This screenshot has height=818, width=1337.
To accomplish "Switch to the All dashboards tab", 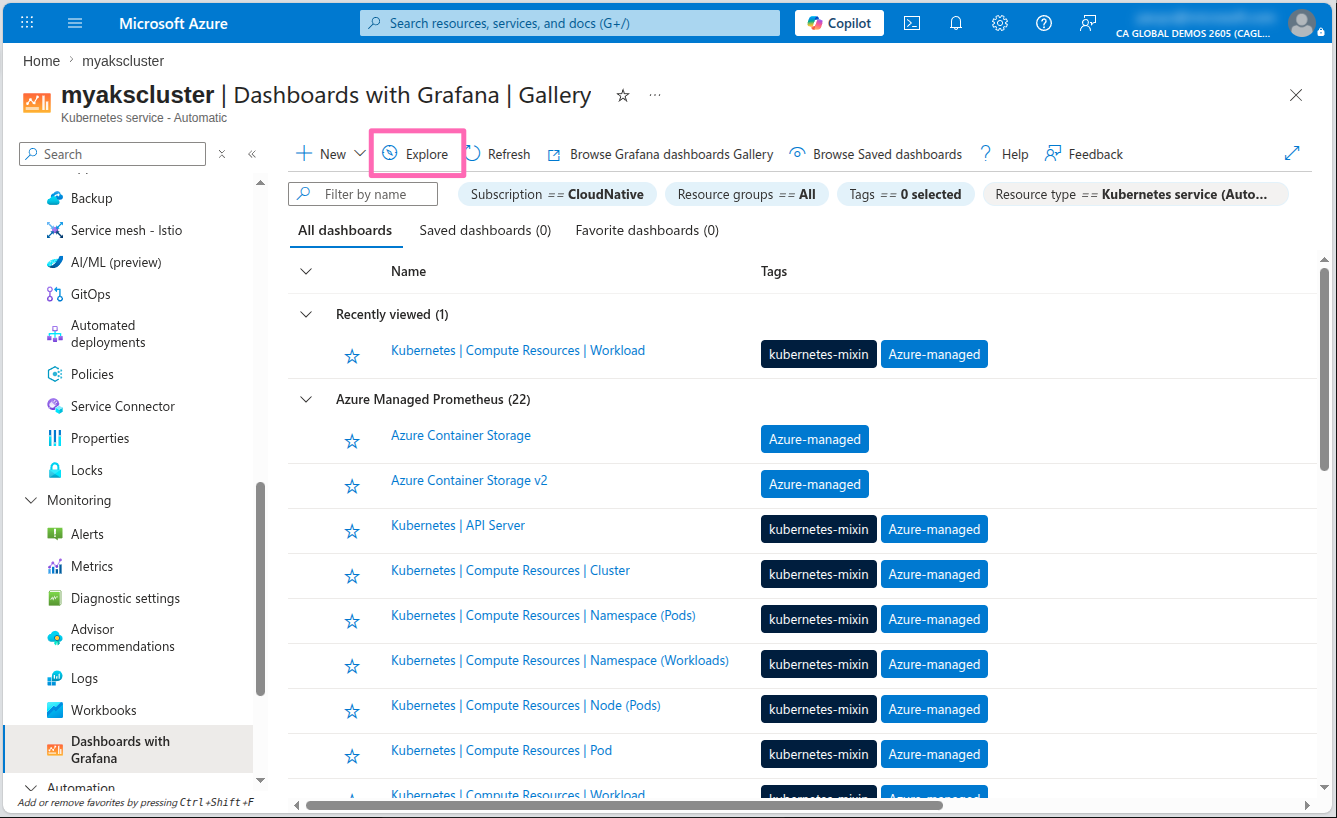I will tap(345, 230).
